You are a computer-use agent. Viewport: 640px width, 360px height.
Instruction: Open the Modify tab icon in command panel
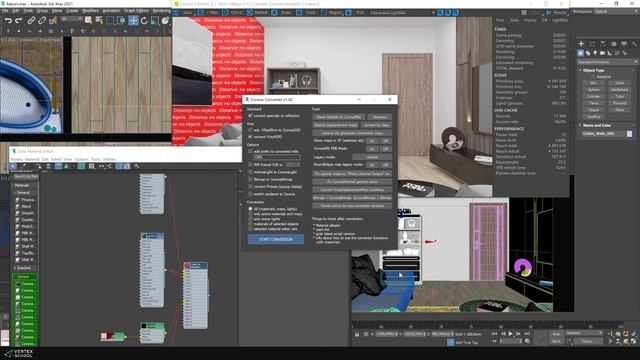click(592, 44)
